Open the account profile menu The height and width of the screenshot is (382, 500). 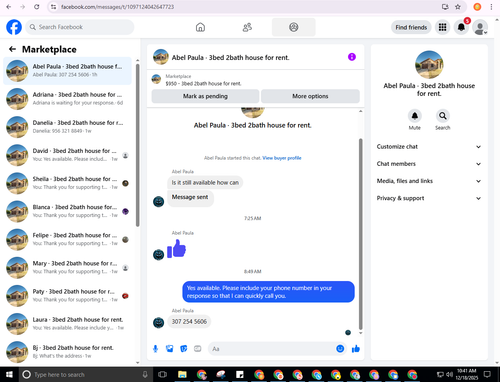click(x=480, y=27)
